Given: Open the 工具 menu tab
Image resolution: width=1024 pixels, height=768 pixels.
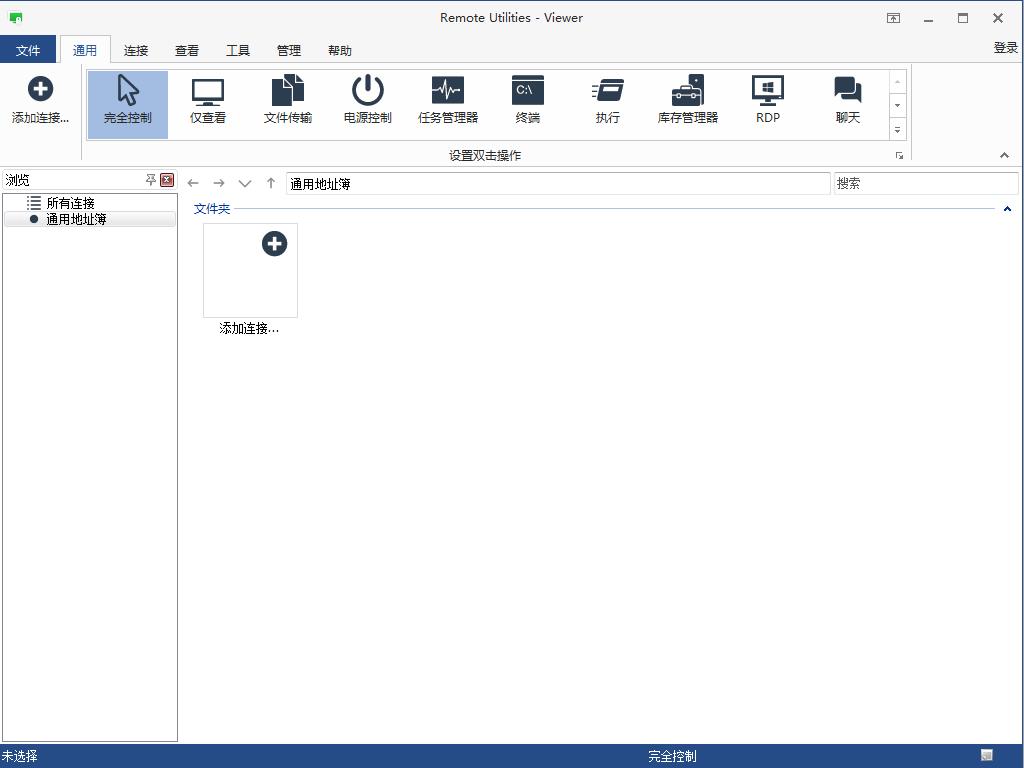Looking at the screenshot, I should 238,49.
